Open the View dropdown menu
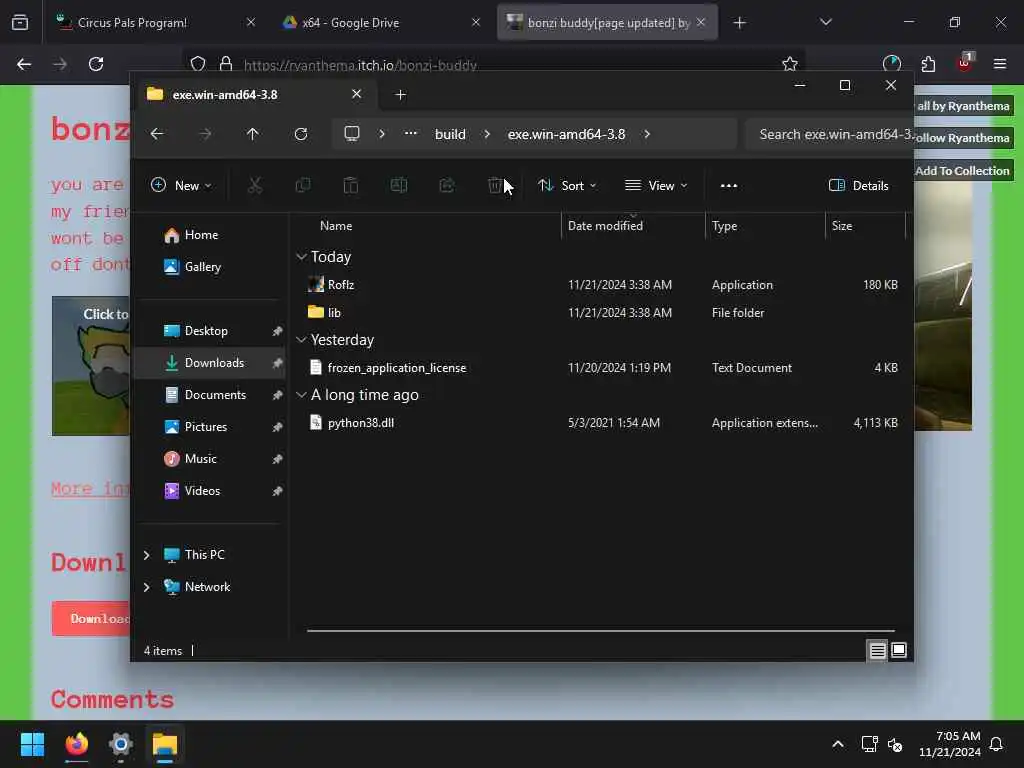 point(656,185)
